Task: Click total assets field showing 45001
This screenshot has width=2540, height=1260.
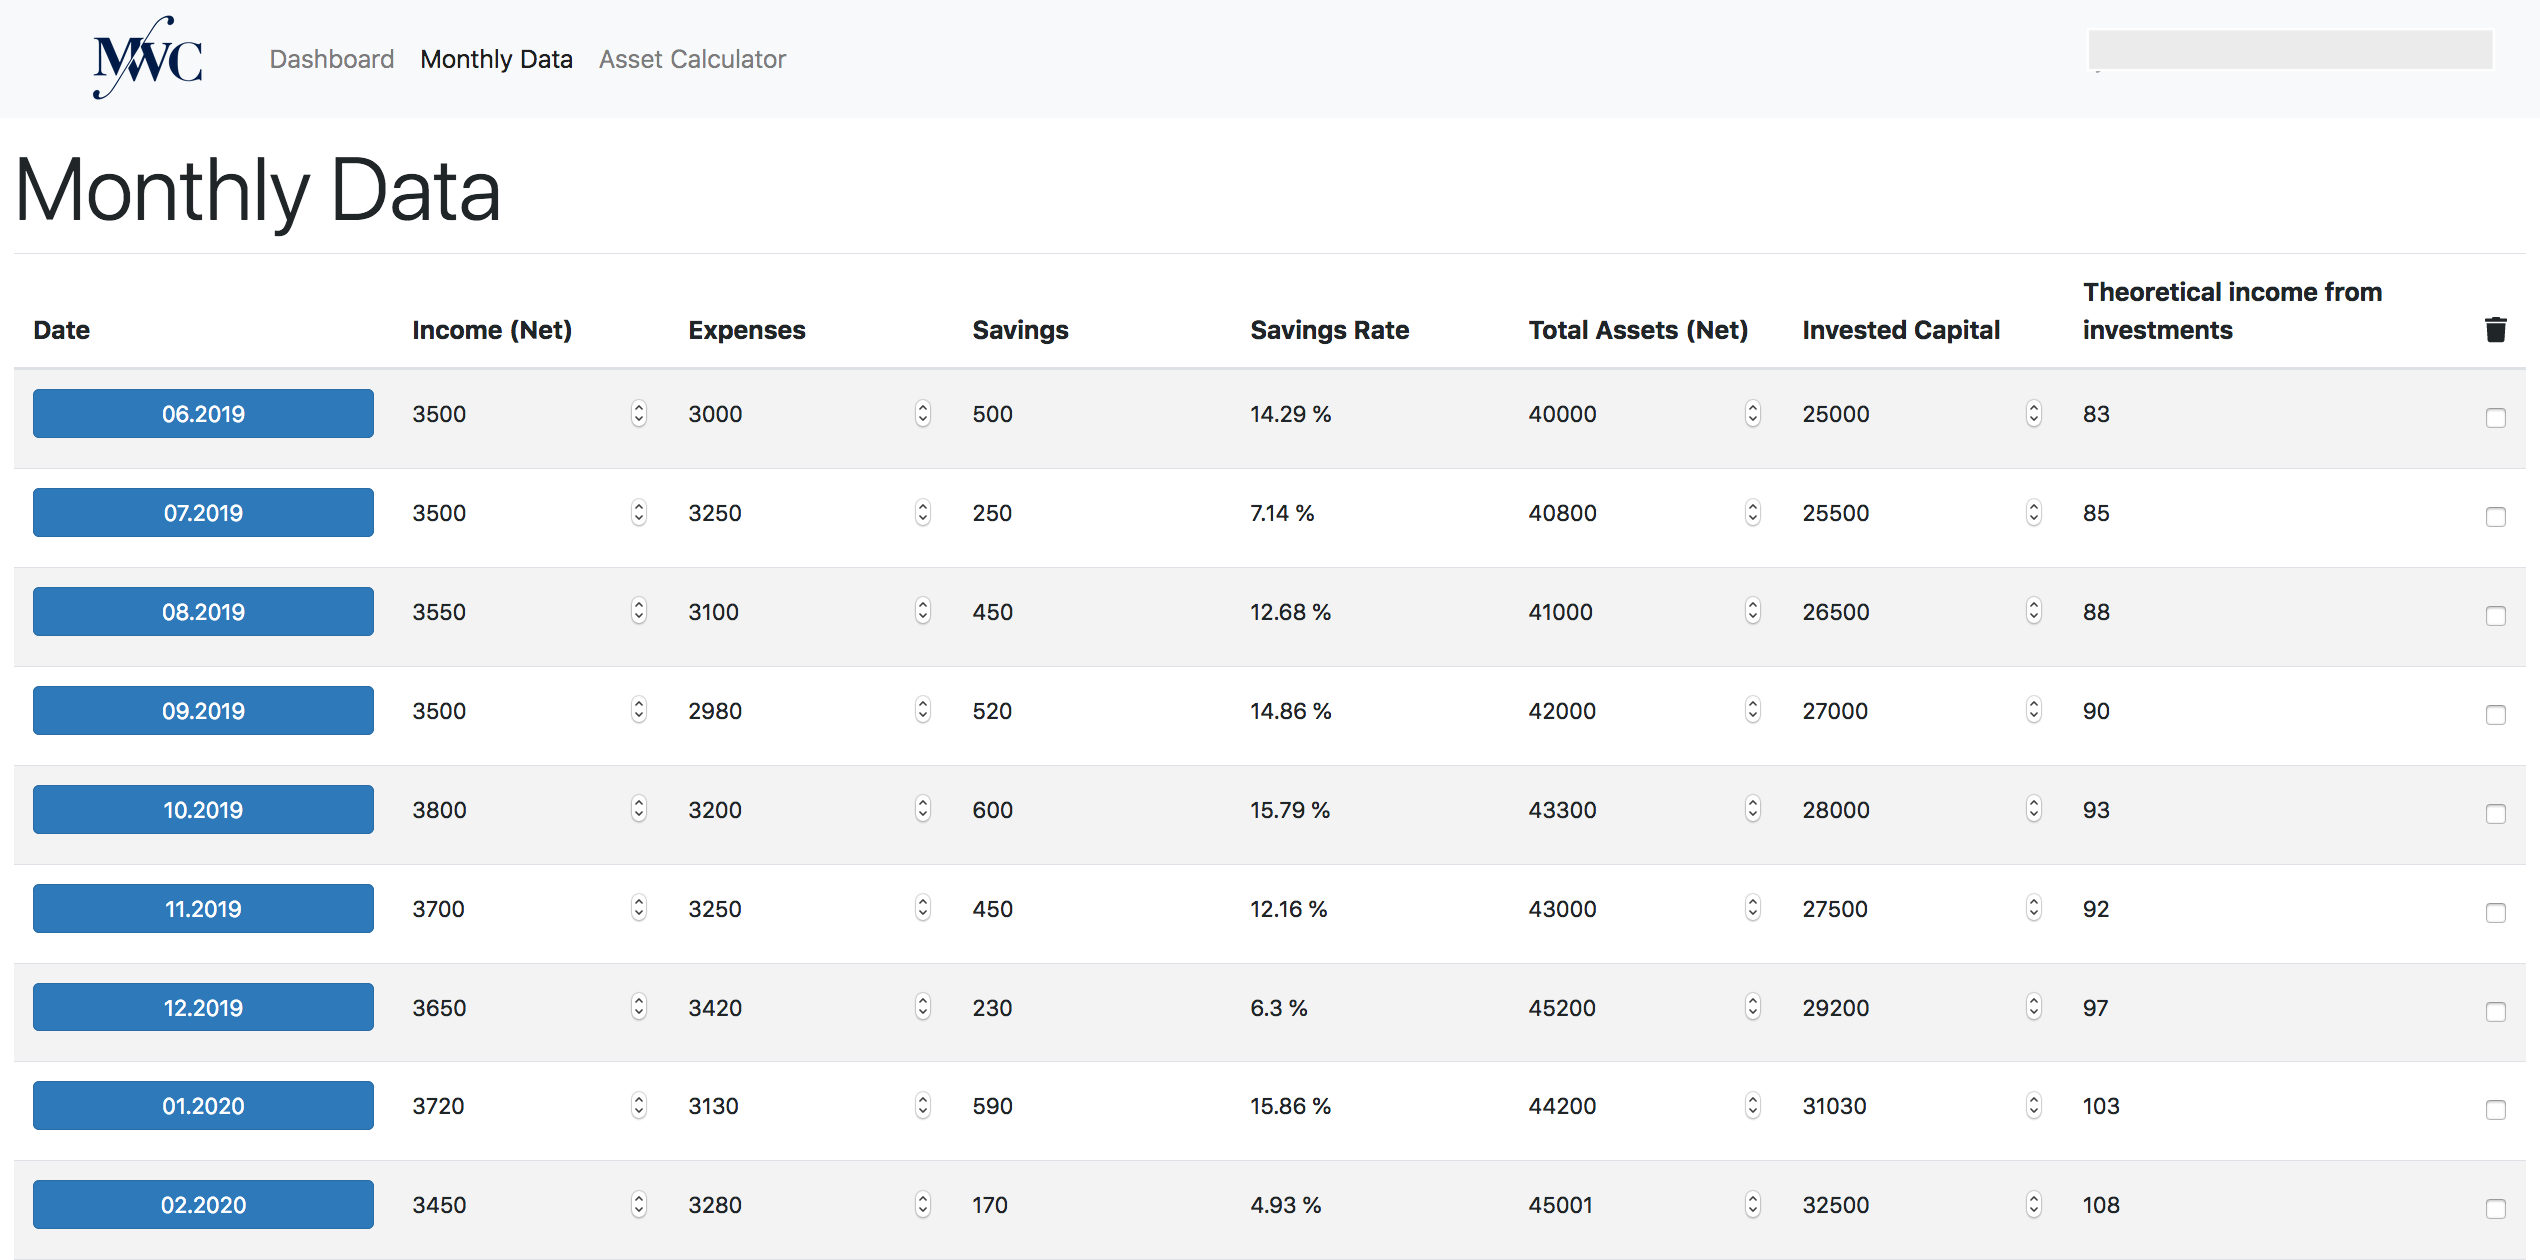Action: point(1645,1204)
